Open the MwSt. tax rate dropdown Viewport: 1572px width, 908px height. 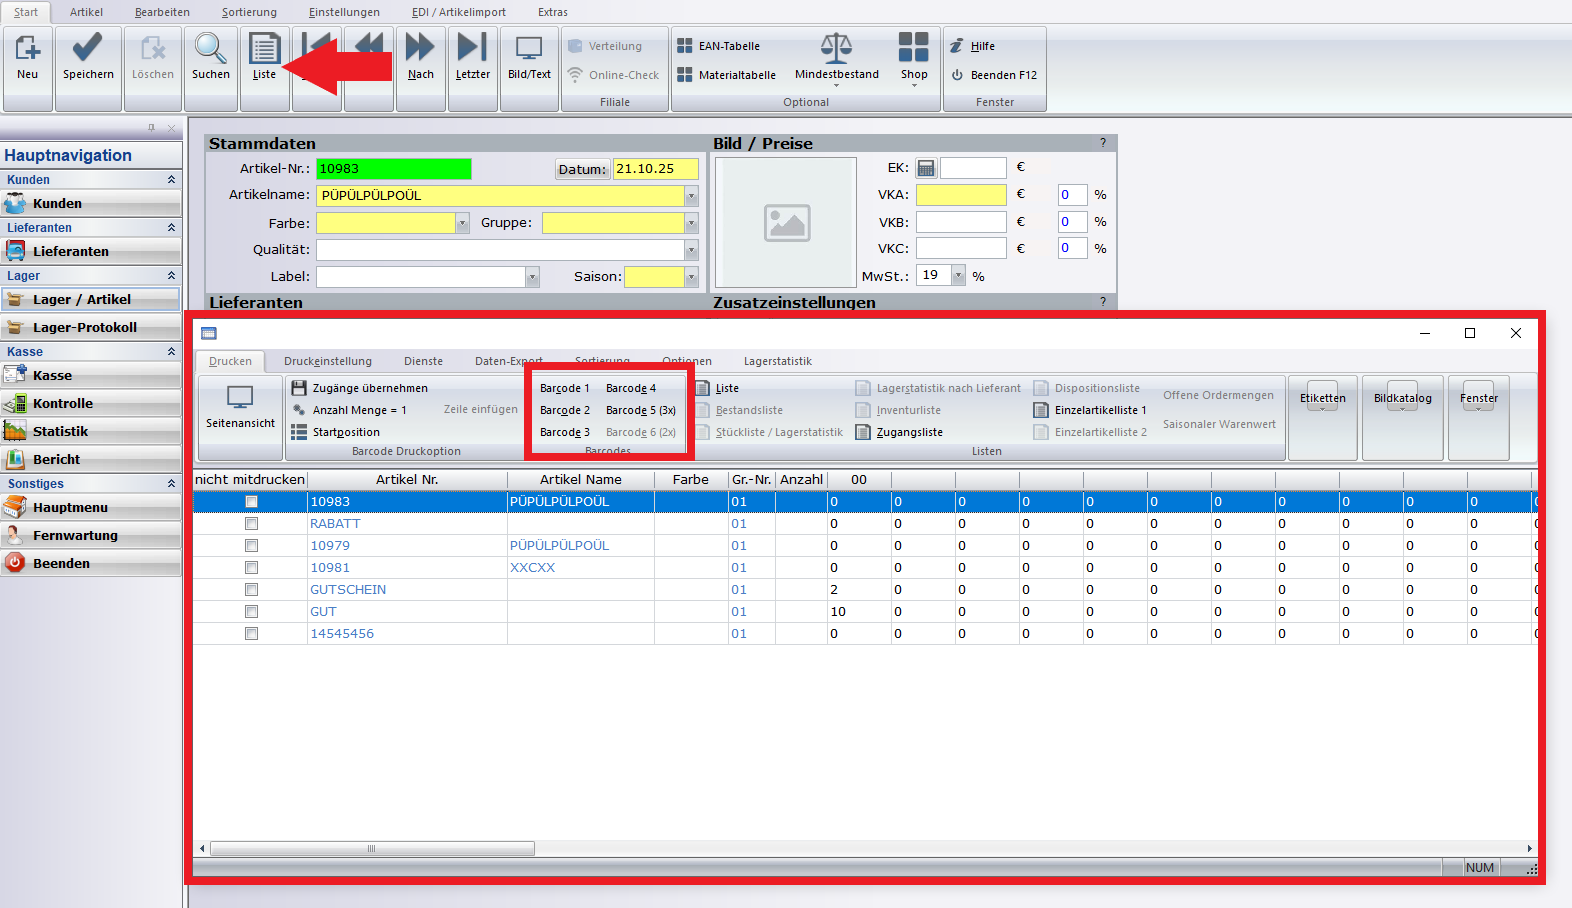pos(958,276)
